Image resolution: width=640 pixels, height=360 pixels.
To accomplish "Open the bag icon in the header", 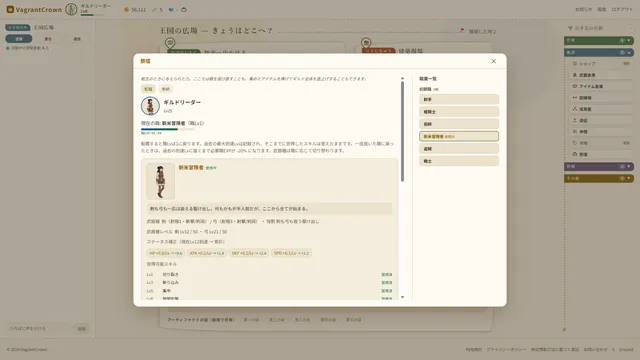I will pos(184,9).
